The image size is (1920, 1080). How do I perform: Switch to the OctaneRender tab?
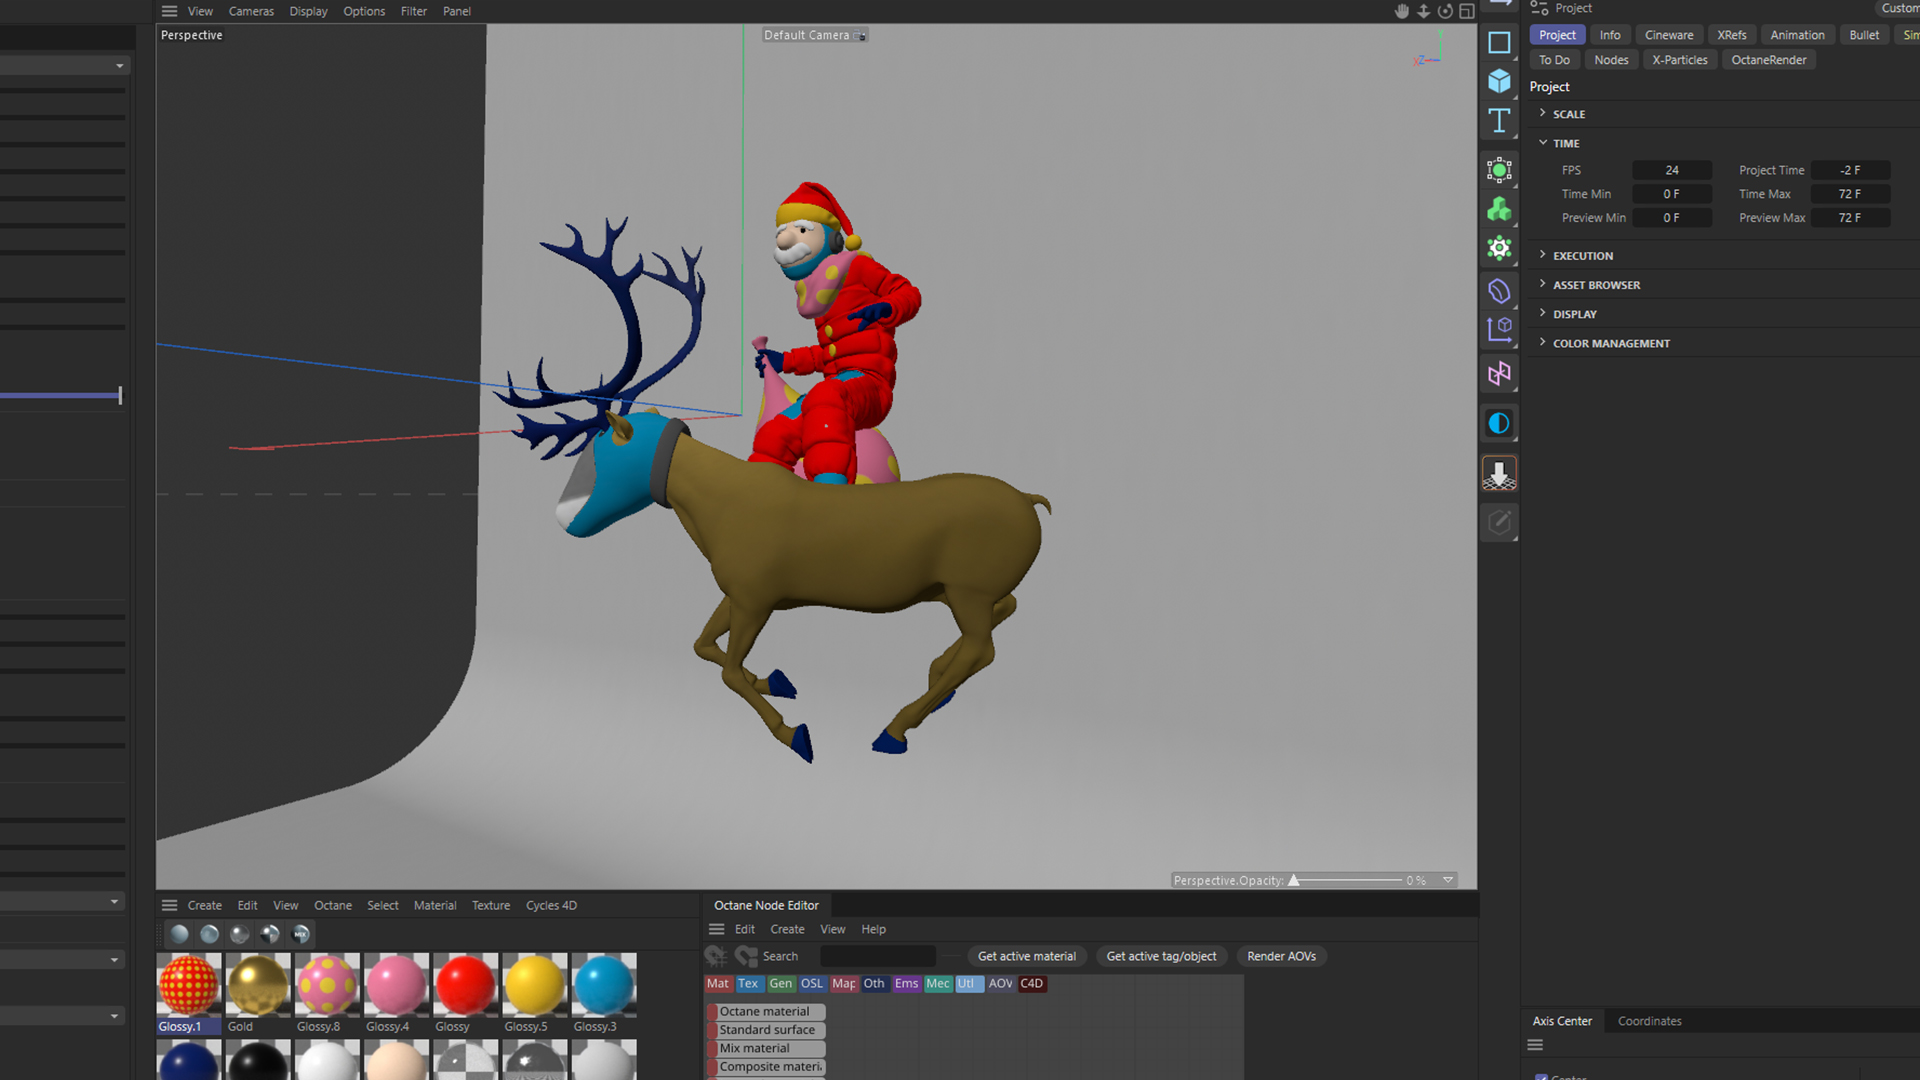1768,60
